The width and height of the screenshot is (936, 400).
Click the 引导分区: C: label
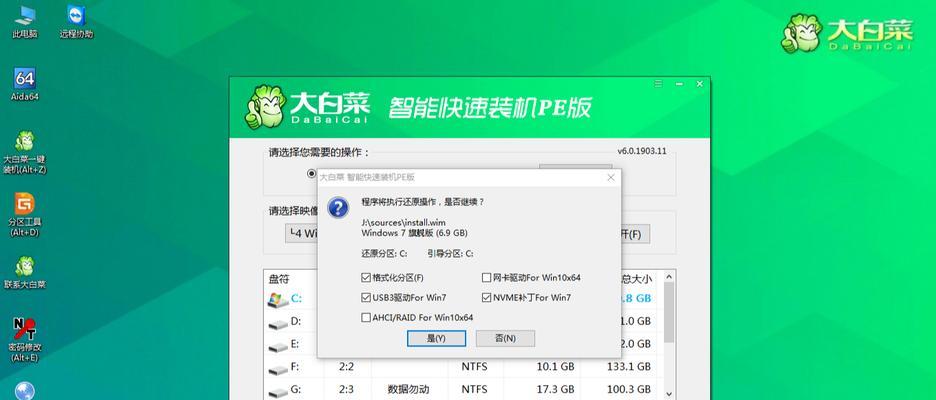pos(450,253)
